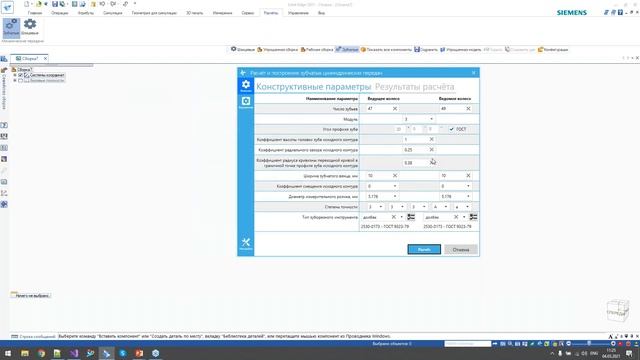Viewport: 640px width, 360px height.
Task: Open driven wheel measuring roller diameter dropdown
Action: click(x=468, y=196)
